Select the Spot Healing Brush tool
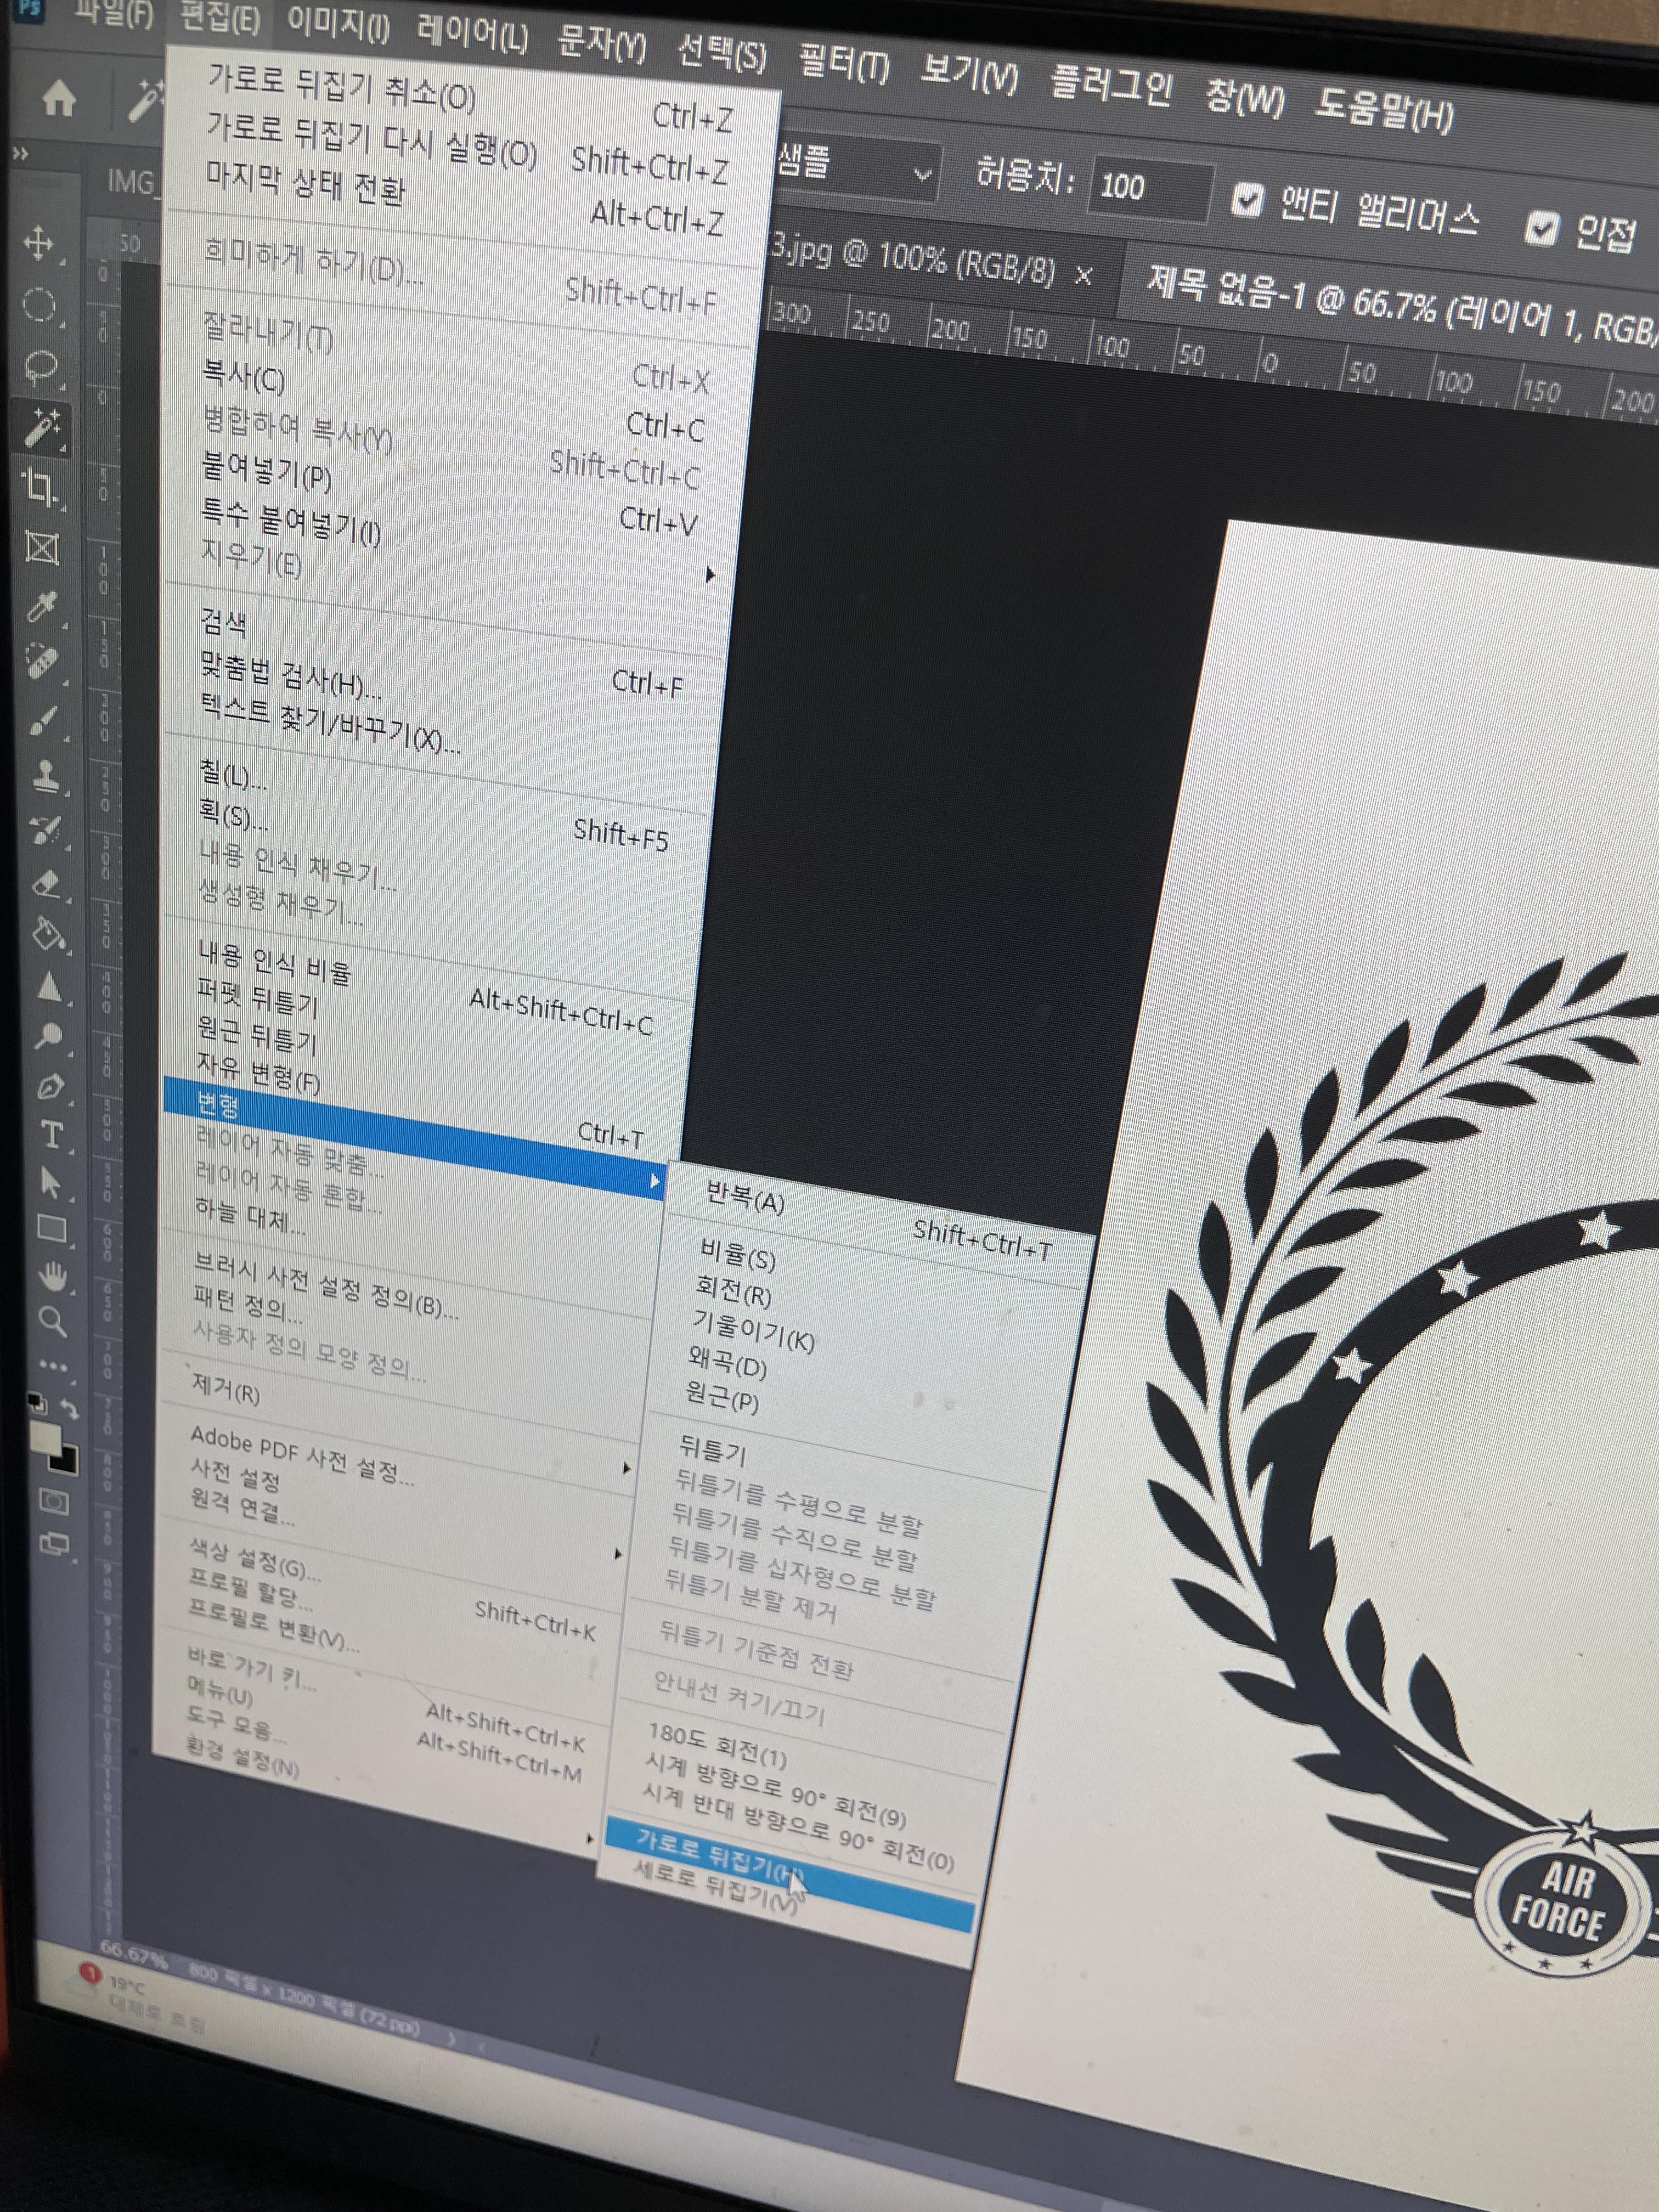The width and height of the screenshot is (1659, 2212). (x=43, y=662)
